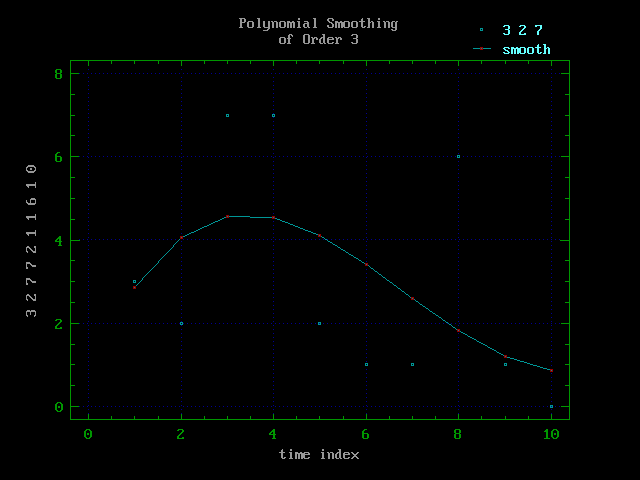Click the "time index" x-axis label
The image size is (640, 480).
pos(318,454)
